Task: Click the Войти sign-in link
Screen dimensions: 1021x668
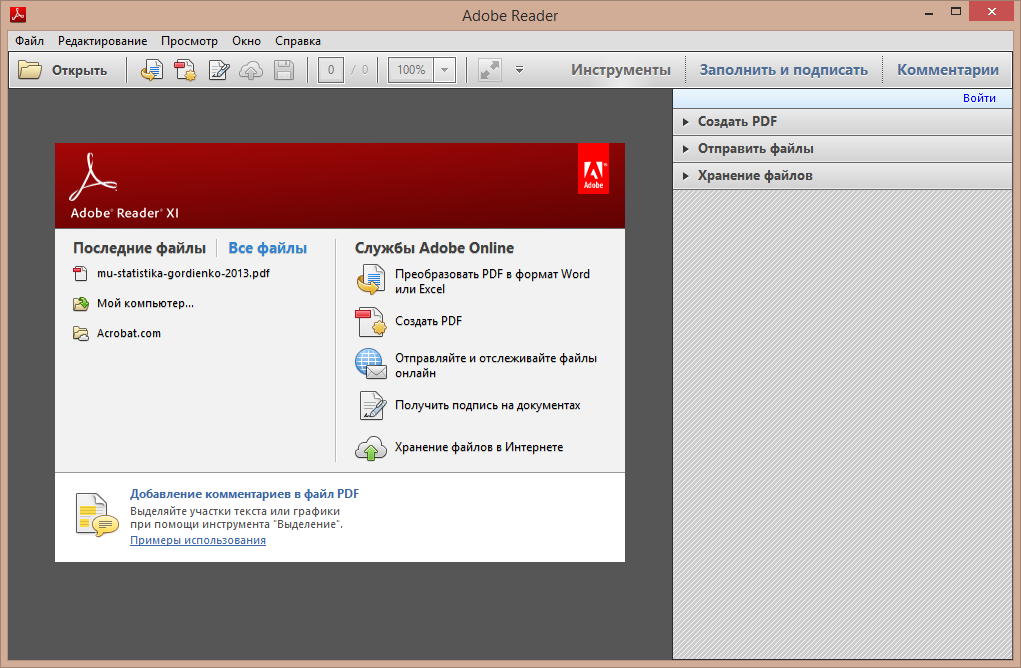Action: tap(979, 98)
